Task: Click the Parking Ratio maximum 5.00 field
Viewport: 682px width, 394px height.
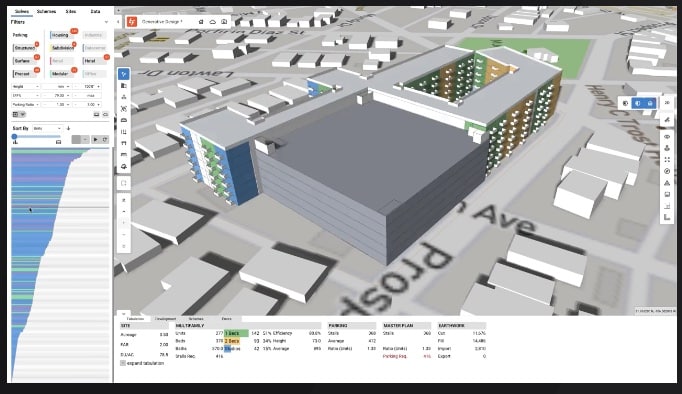Action: pos(87,105)
